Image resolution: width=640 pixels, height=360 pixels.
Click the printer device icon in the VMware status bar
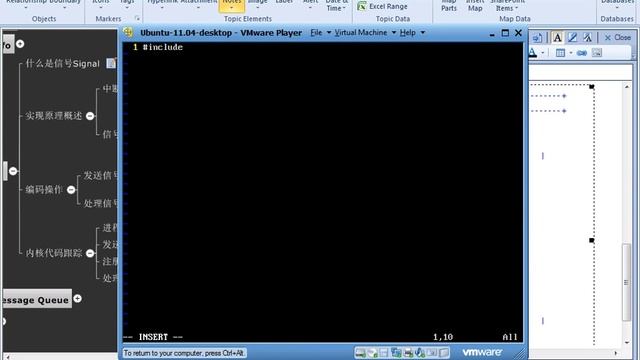[x=408, y=353]
